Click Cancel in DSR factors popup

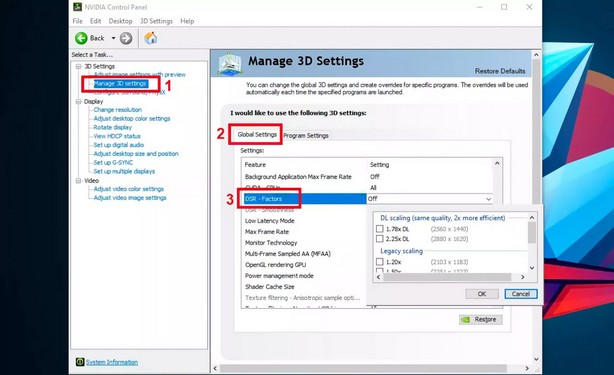[x=520, y=294]
